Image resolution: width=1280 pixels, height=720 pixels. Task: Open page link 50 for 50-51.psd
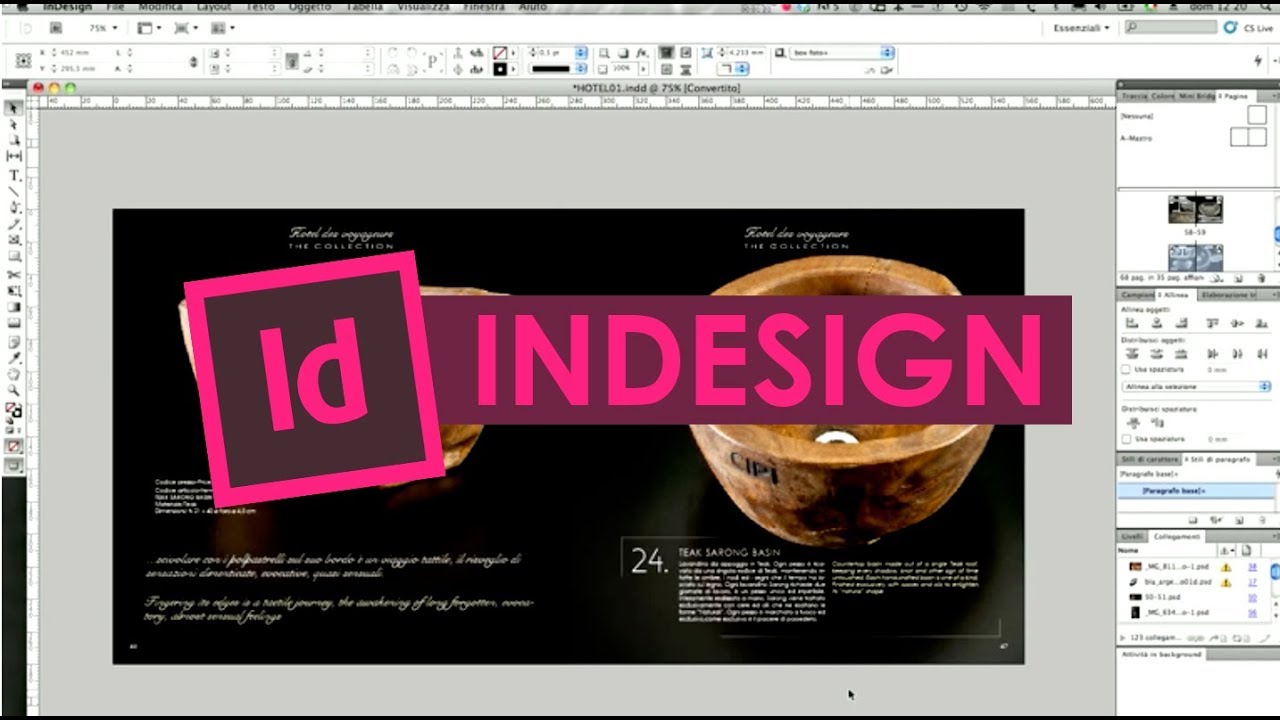tap(1252, 597)
